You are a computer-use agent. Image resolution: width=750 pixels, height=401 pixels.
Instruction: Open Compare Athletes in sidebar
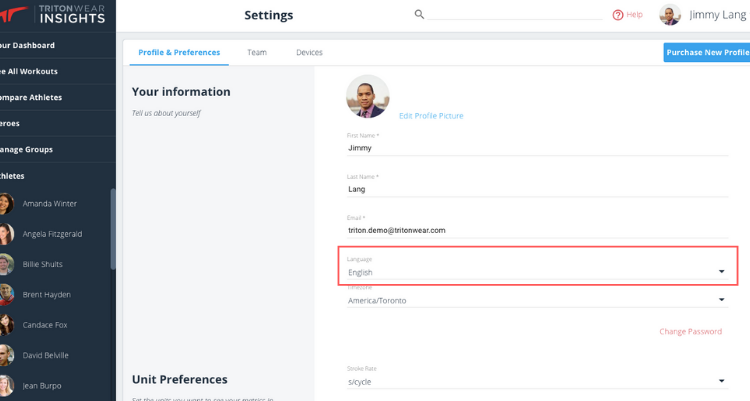(x=57, y=97)
